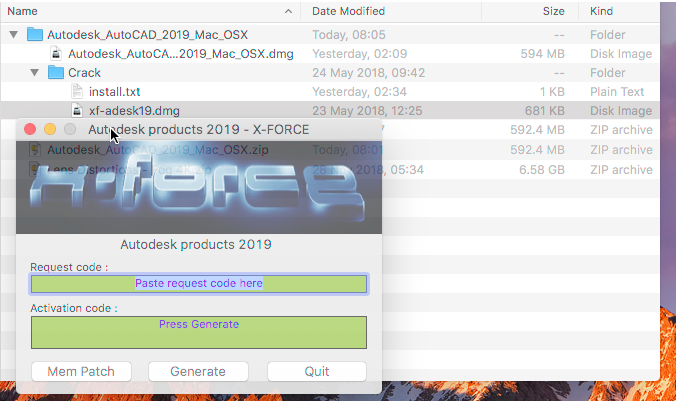Sort files by Kind column header
Screen dimensions: 676x401
[x=601, y=11]
